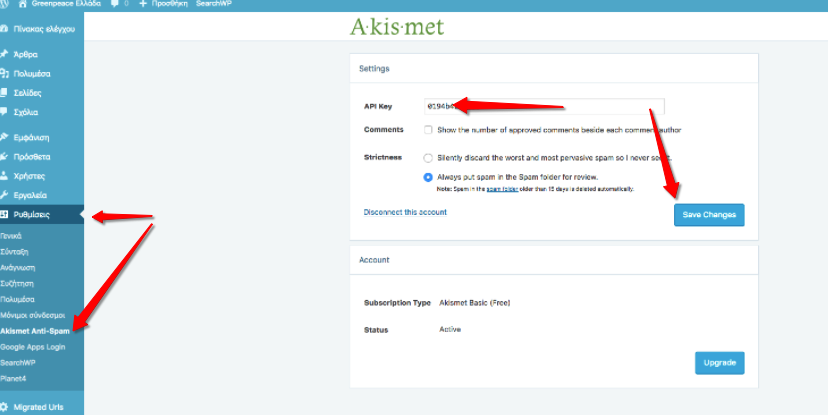The height and width of the screenshot is (415, 828).
Task: Open Γενικά settings submenu
Action: click(11, 236)
